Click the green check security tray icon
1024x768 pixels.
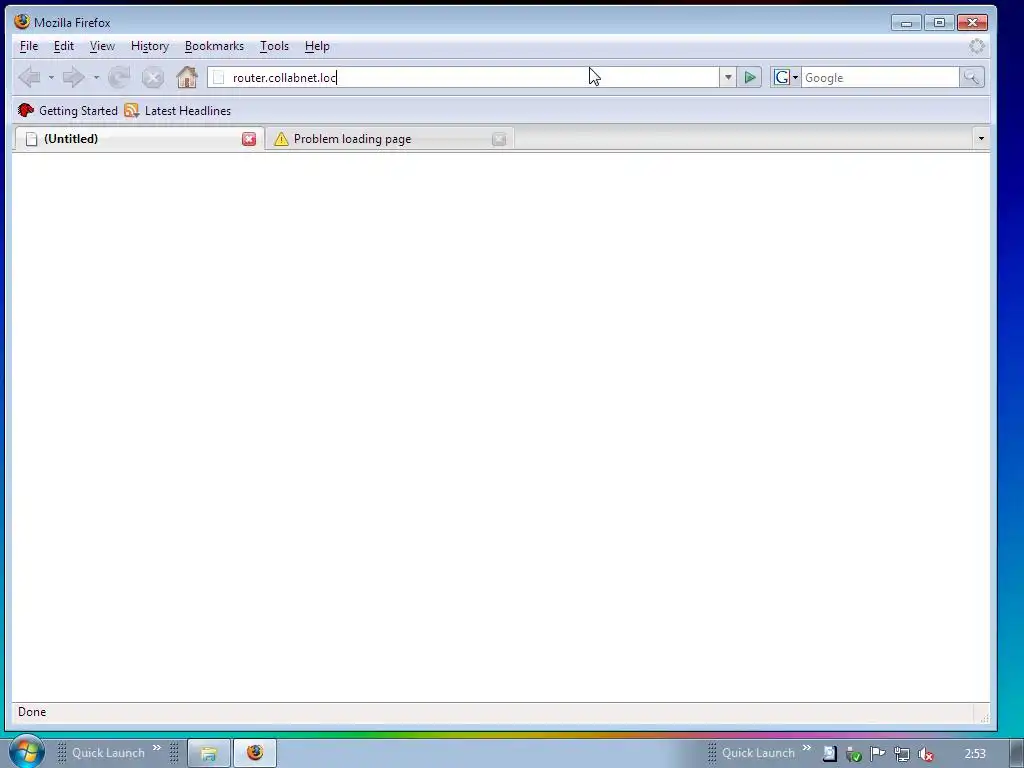point(854,754)
